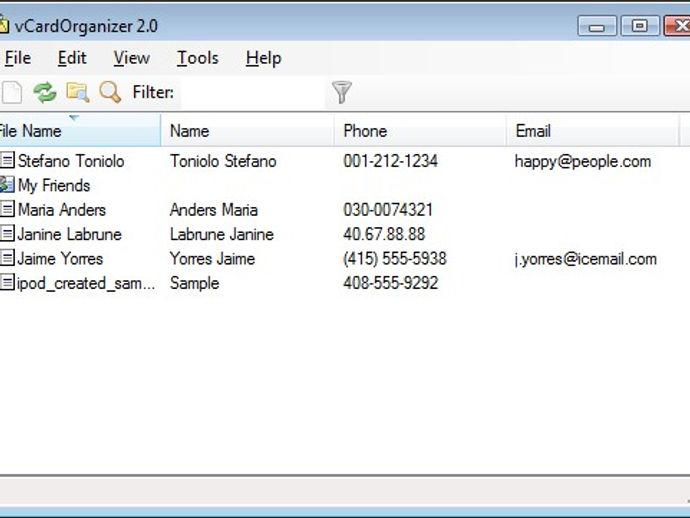Click the Maria Anders vCard file icon
This screenshot has height=518, width=690.
pos(7,209)
